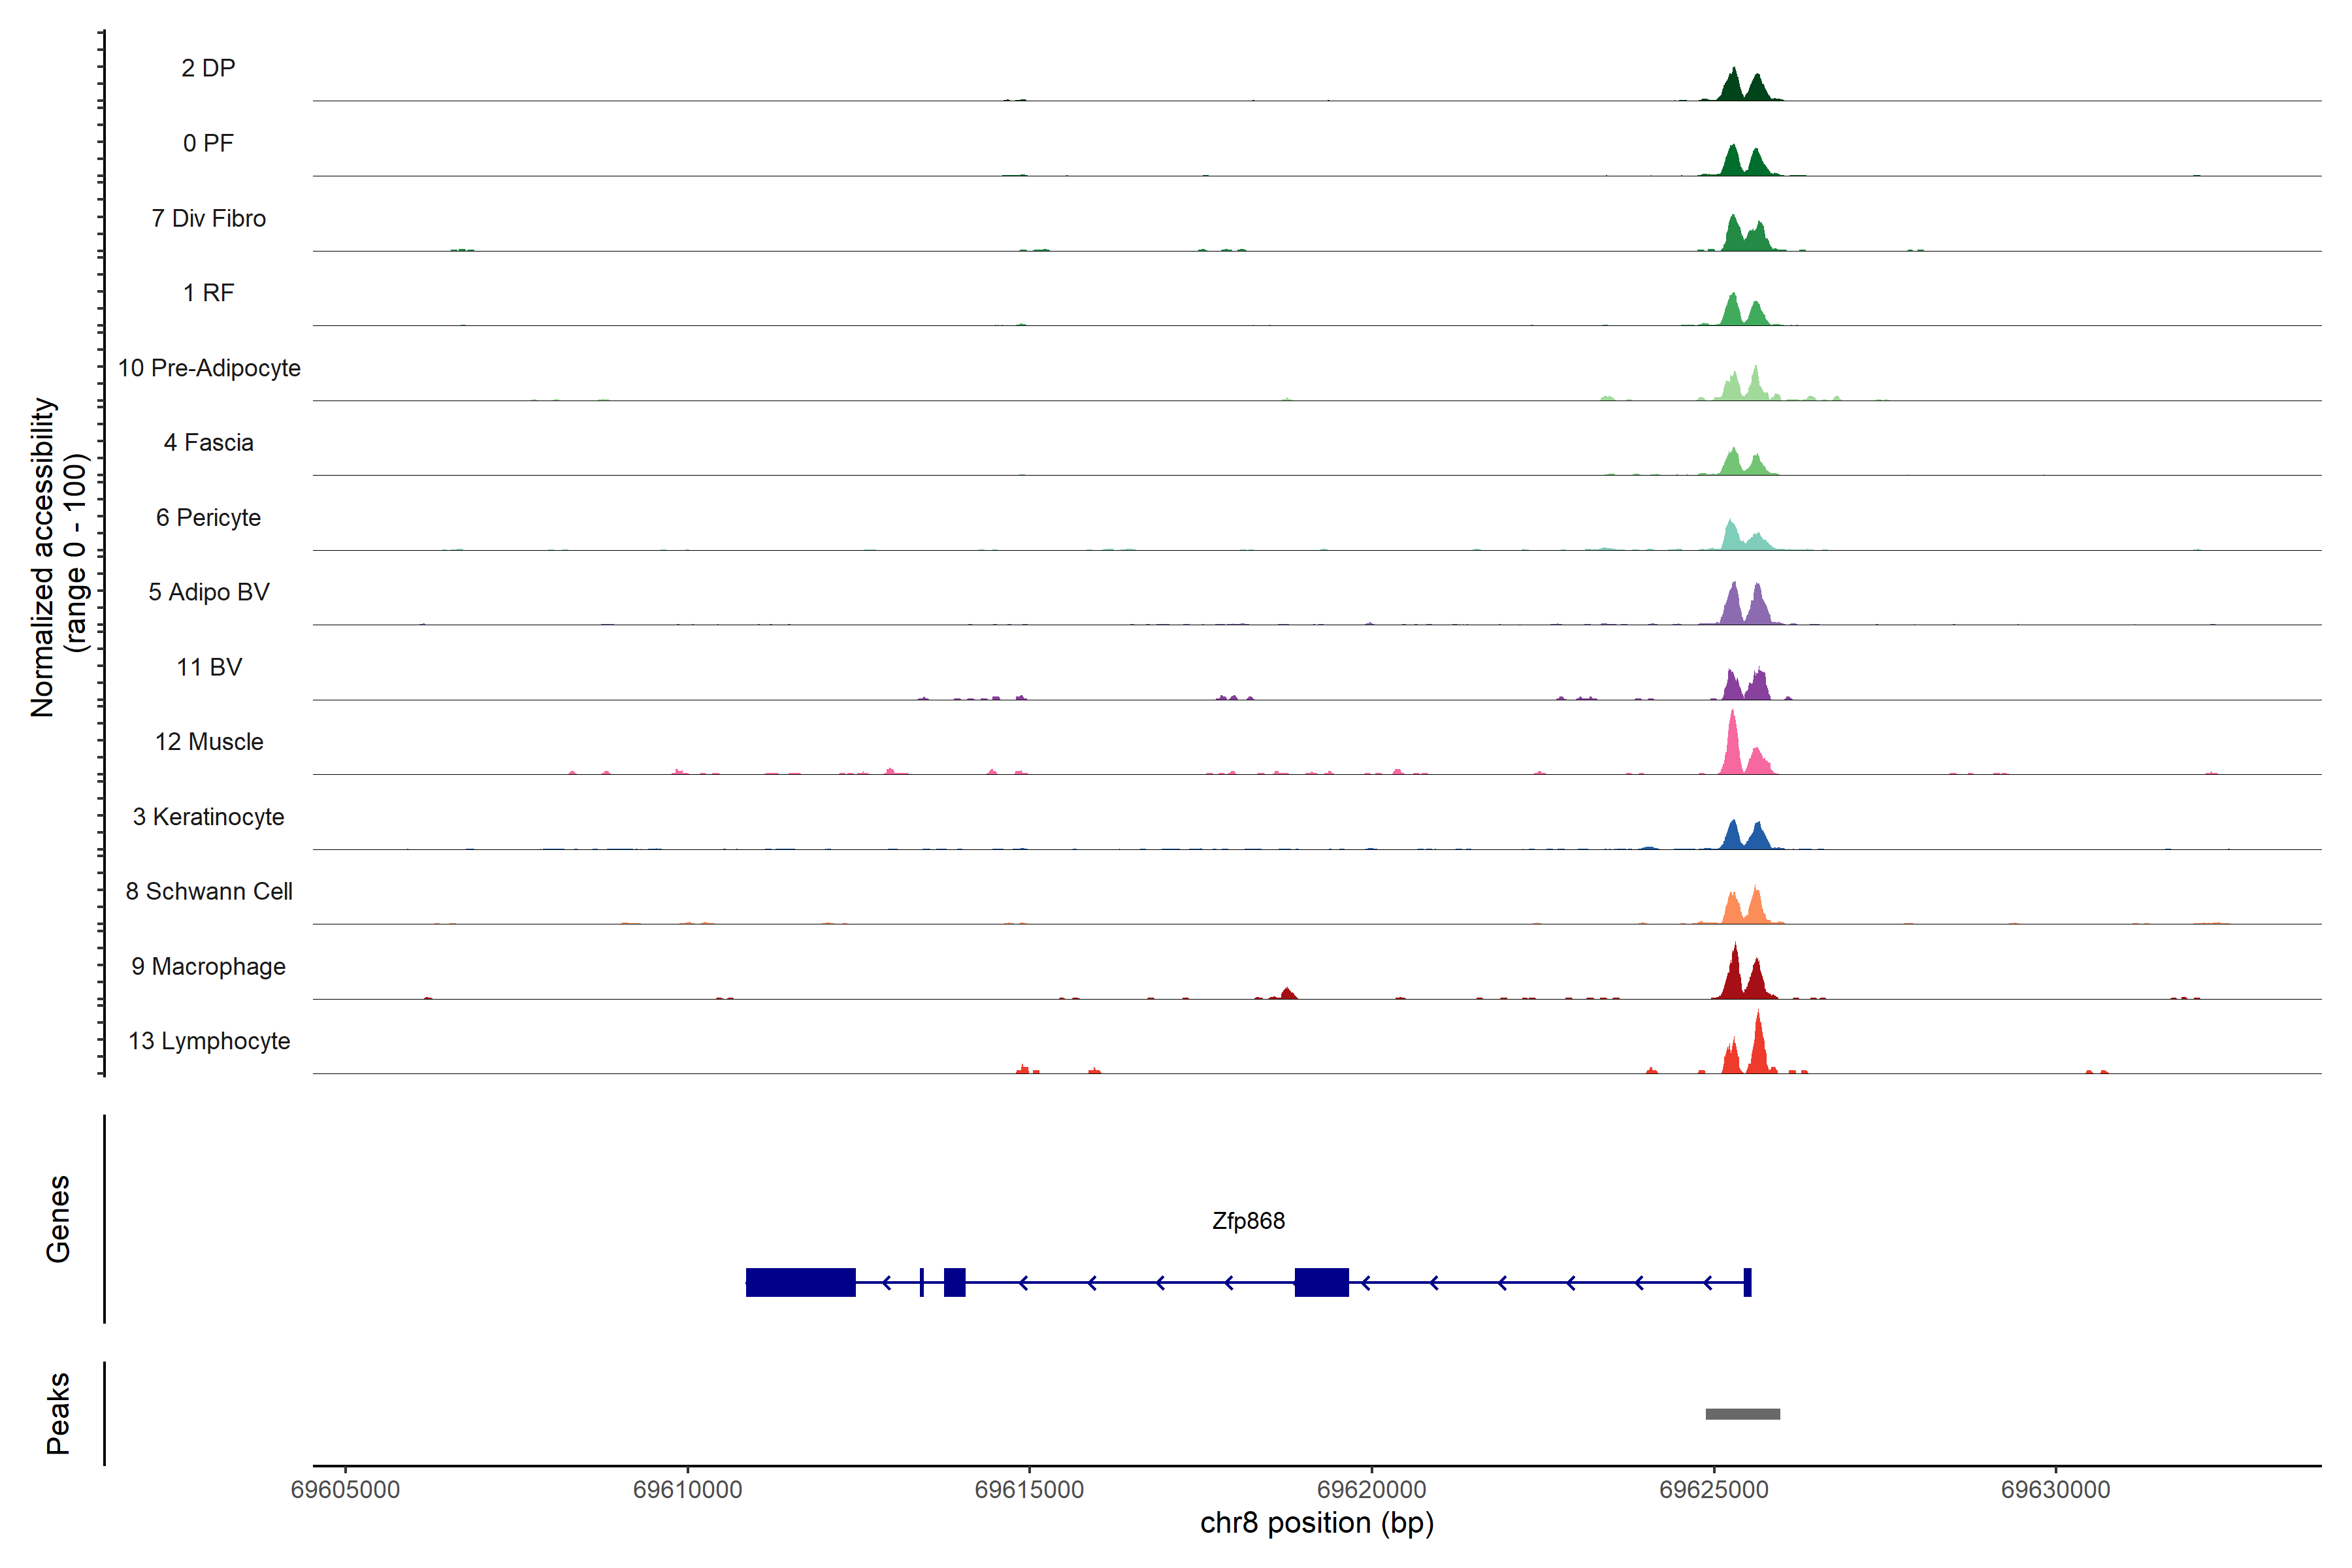Click the Zfp868 gene name label
This screenshot has height=1568, width=2352.
point(1248,1221)
